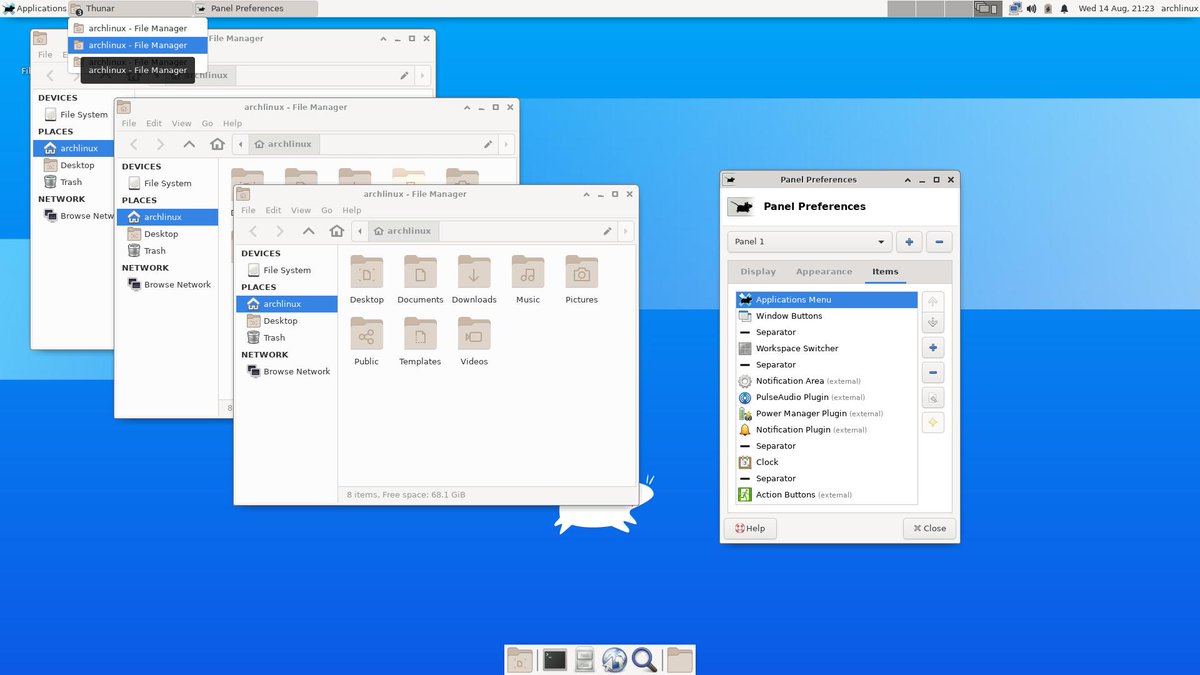Select Browse Network in front File Manager sidebar

click(x=287, y=371)
